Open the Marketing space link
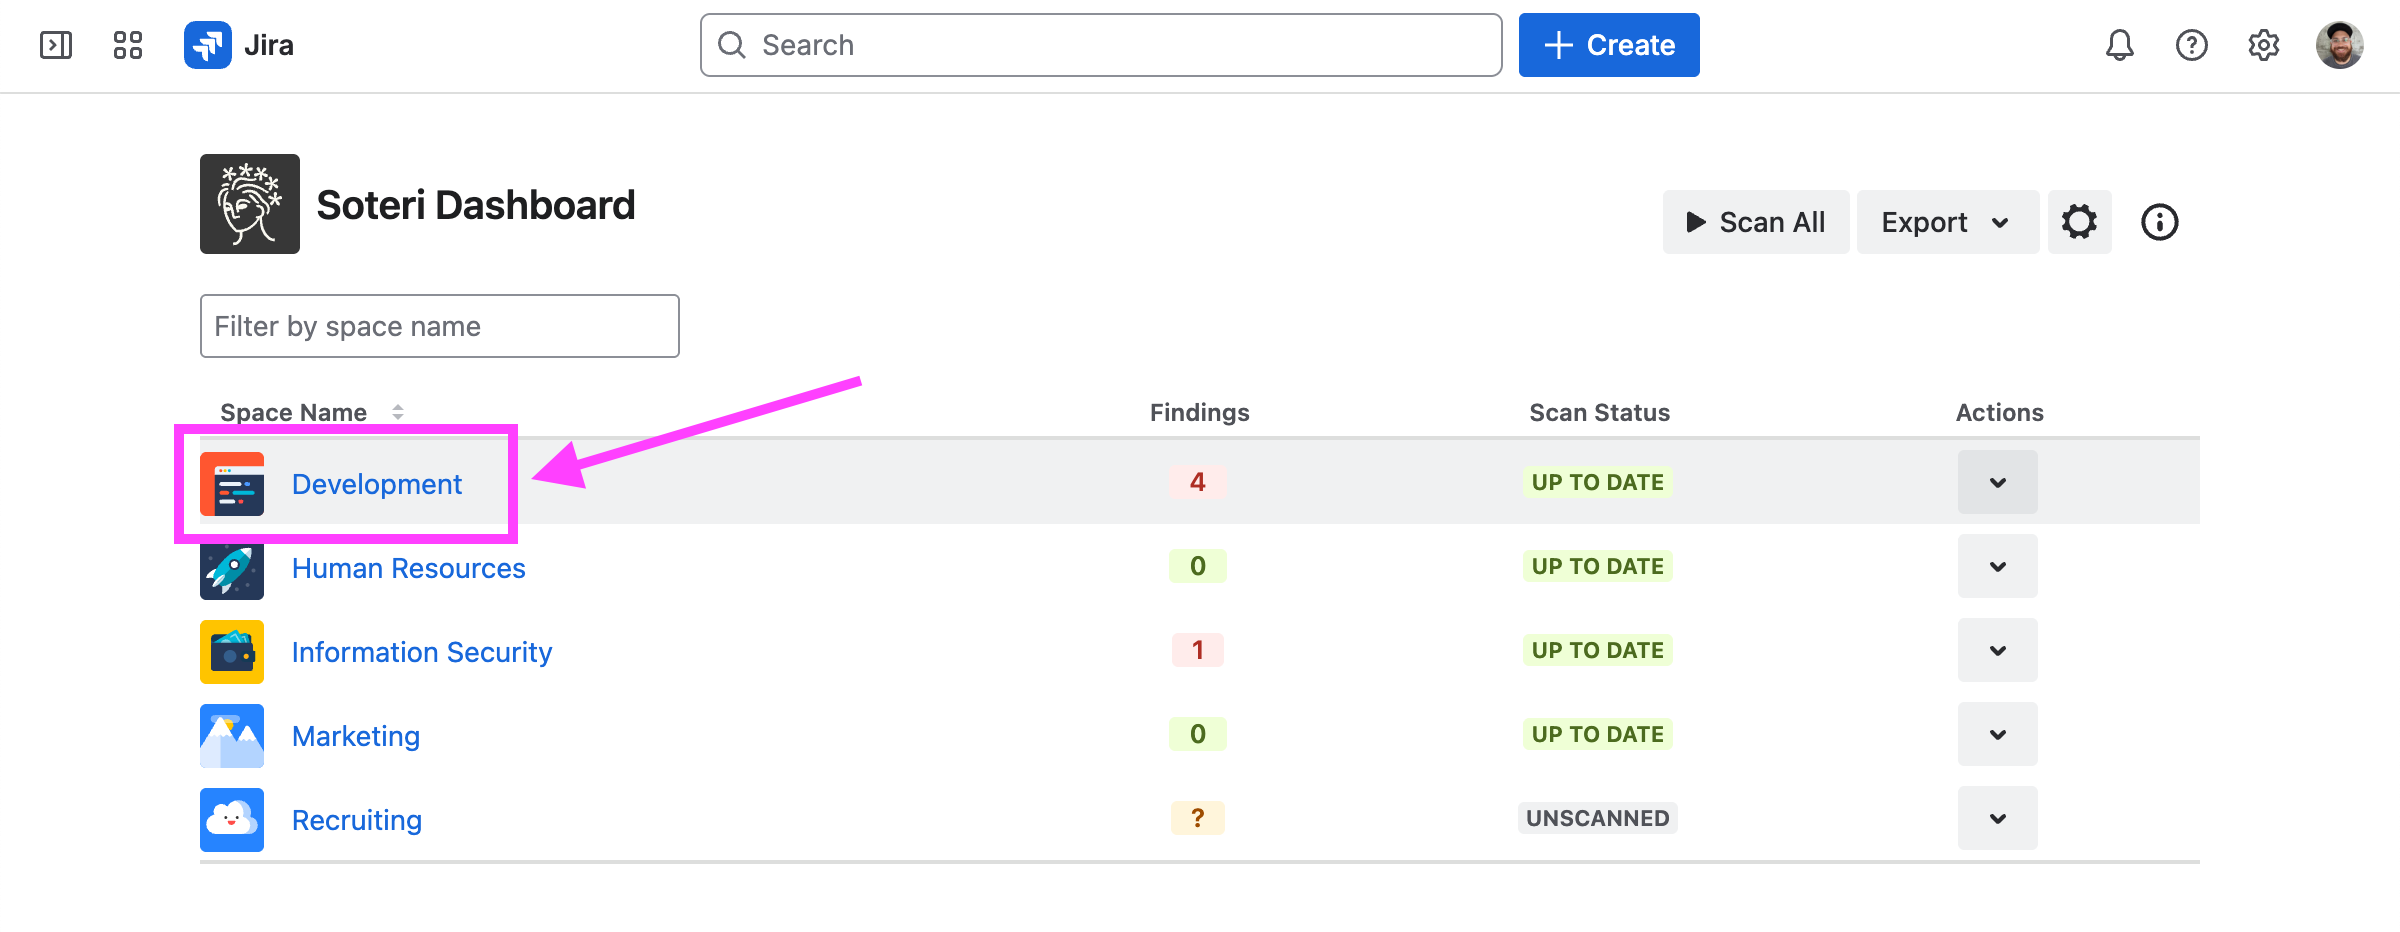 coord(355,736)
